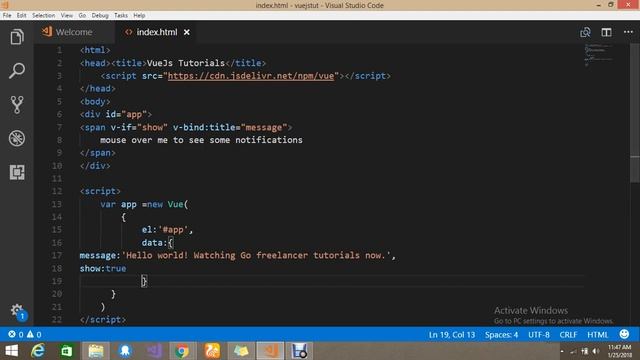Screen dimensions: 640x360
Task: Open the Edit menu
Action: coord(21,15)
